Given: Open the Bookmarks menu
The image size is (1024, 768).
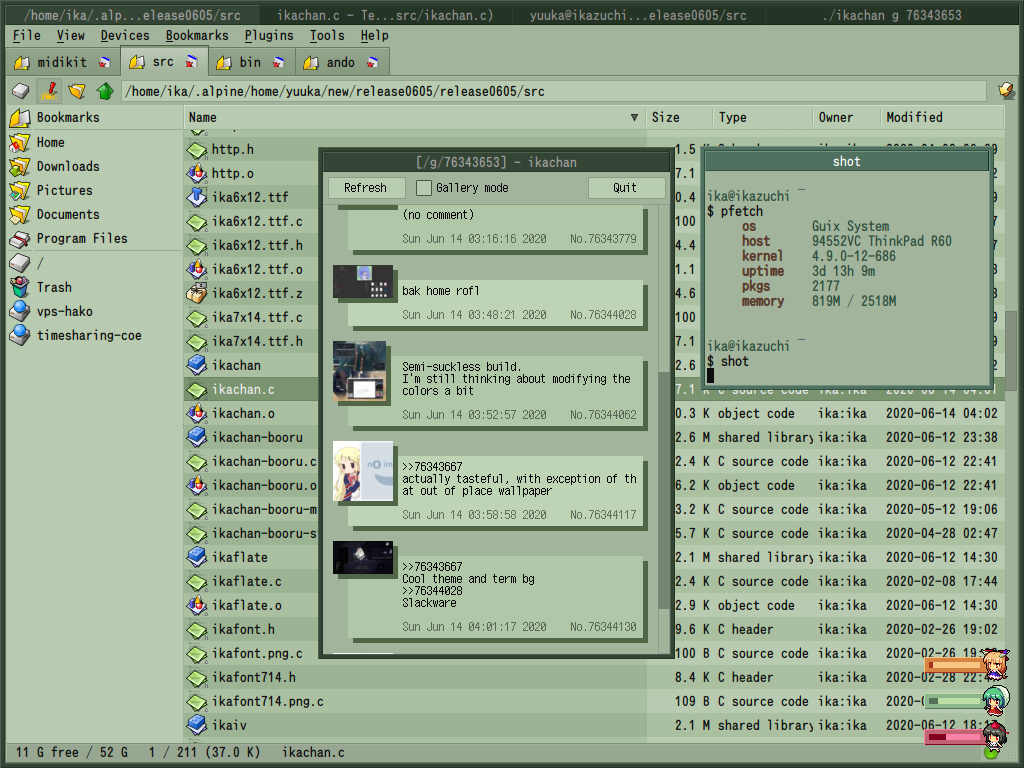Looking at the screenshot, I should click(x=197, y=35).
